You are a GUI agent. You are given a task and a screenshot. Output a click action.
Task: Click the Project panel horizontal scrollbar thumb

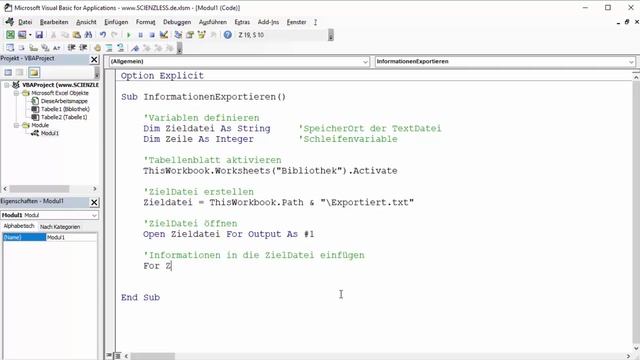pyautogui.click(x=40, y=189)
